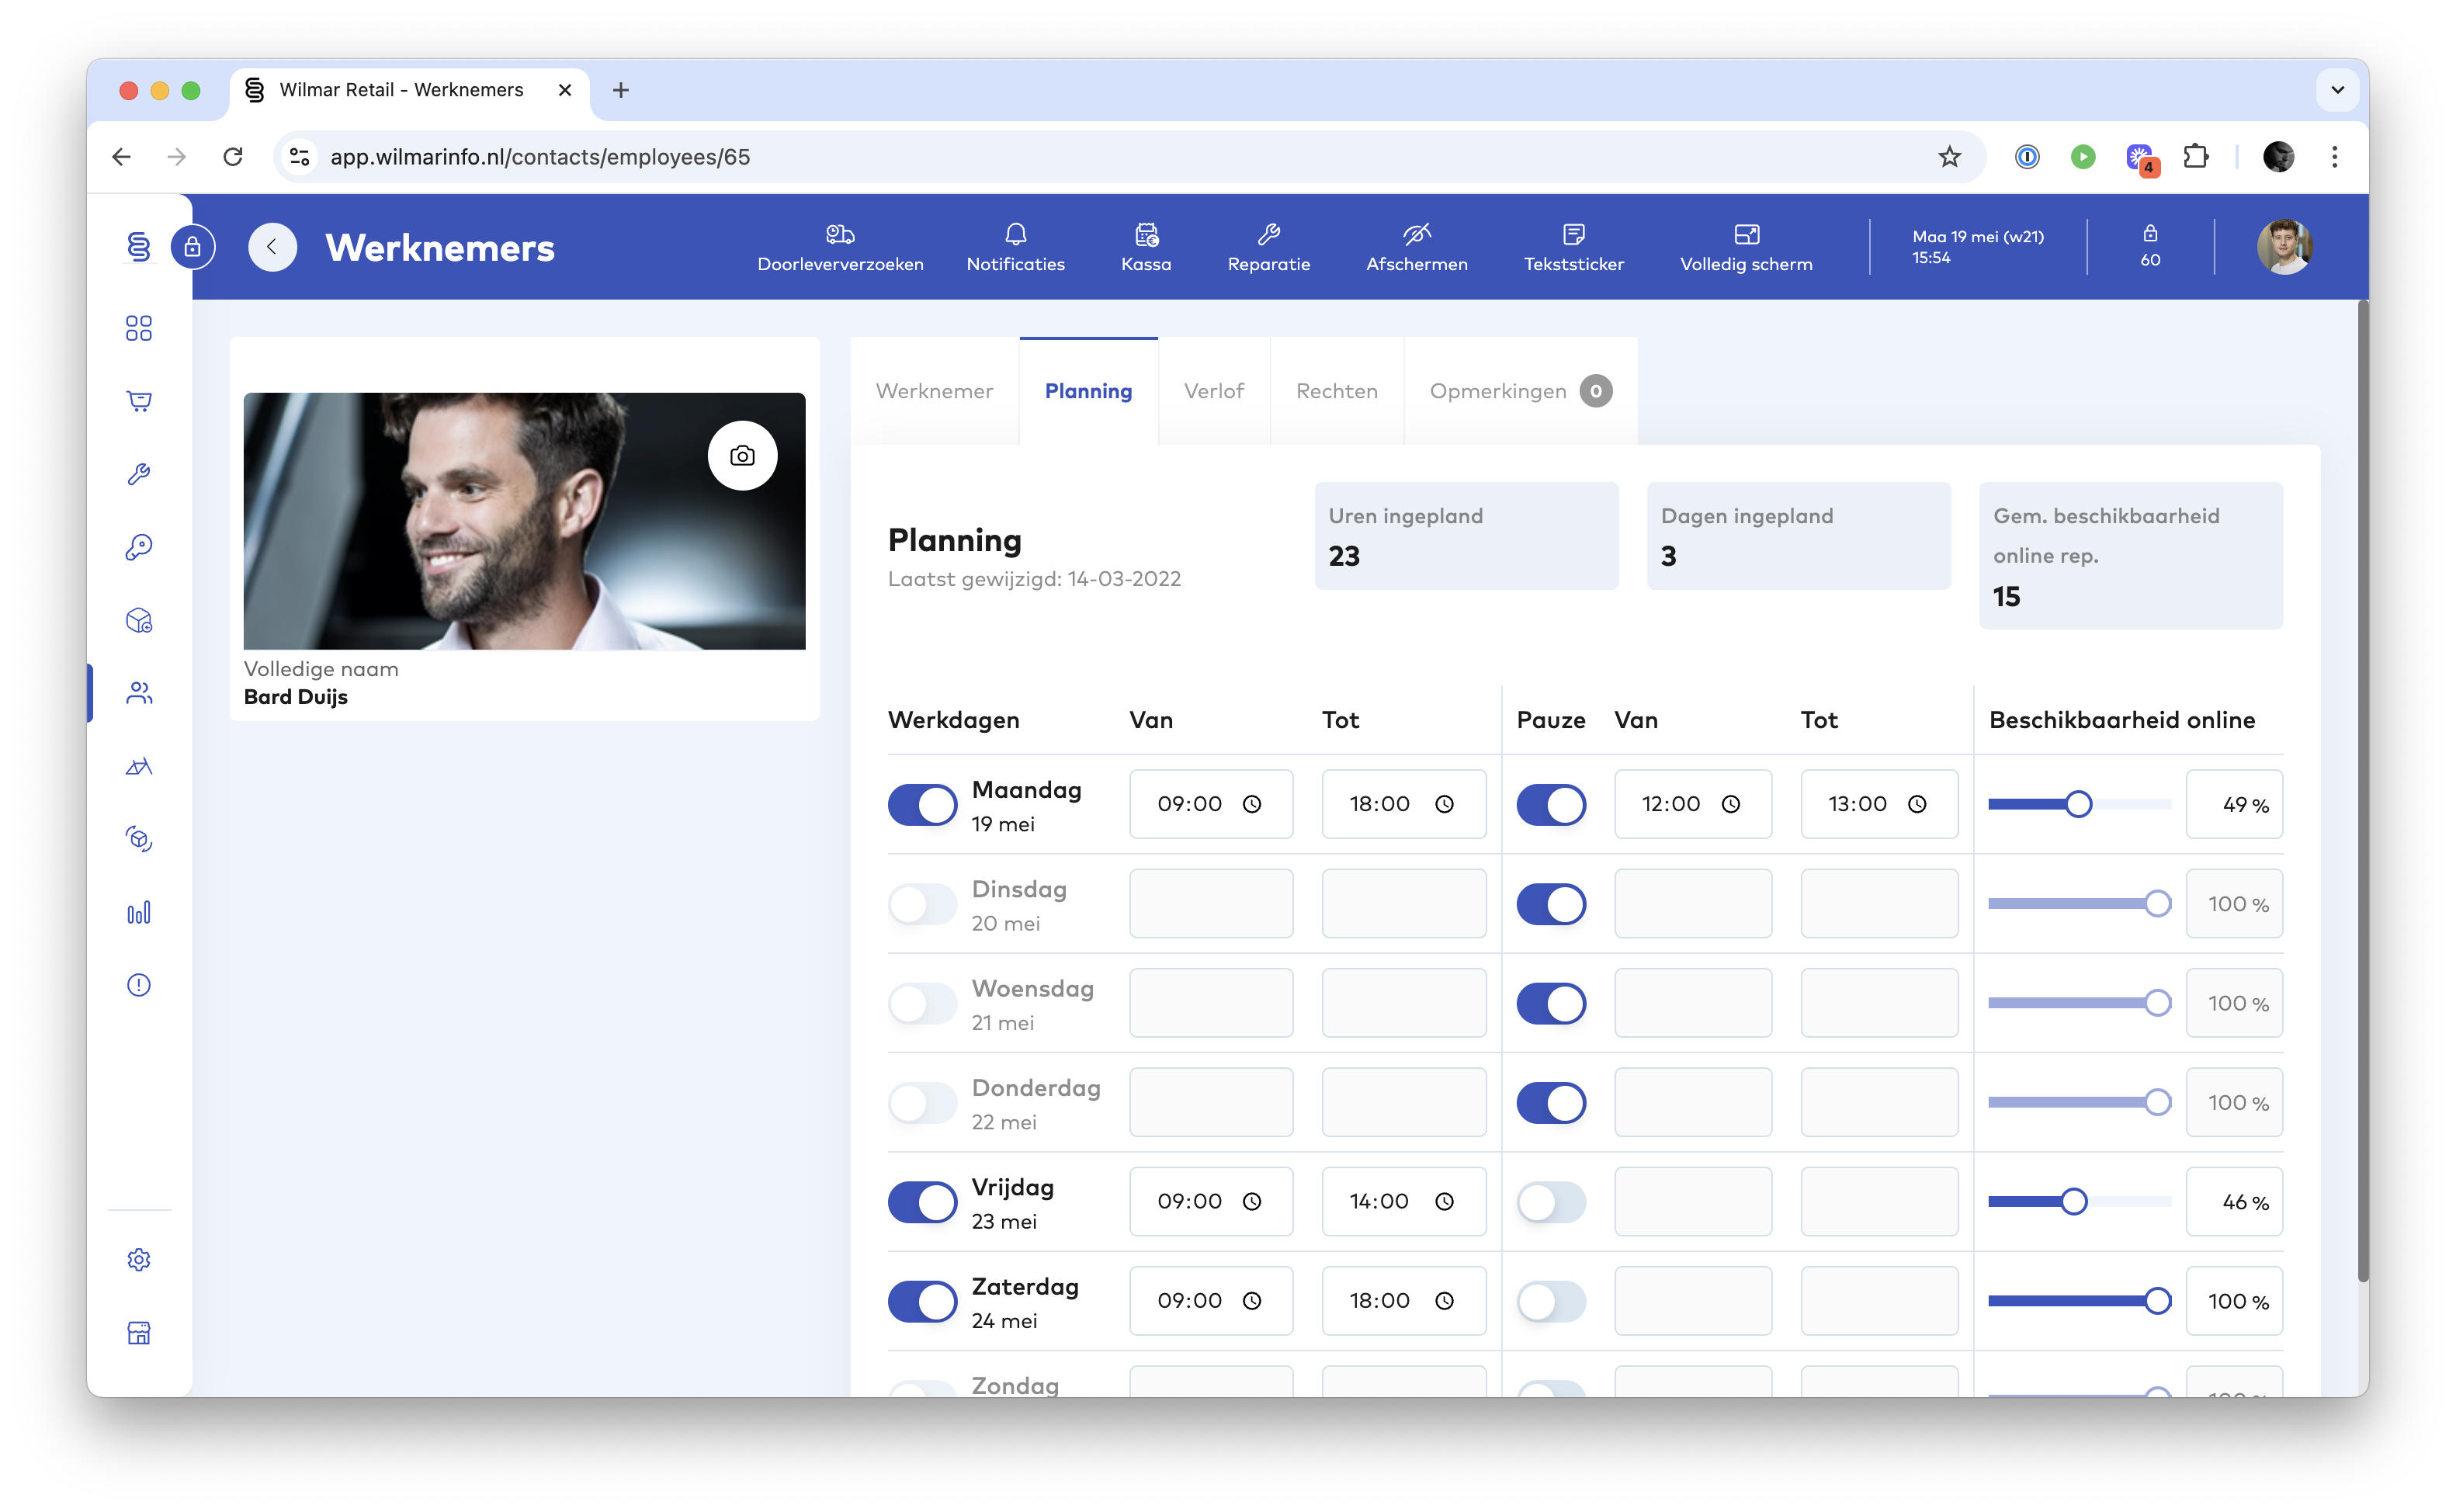Open Tekststicker in header
Screen dimensions: 2456x1512
1573,247
